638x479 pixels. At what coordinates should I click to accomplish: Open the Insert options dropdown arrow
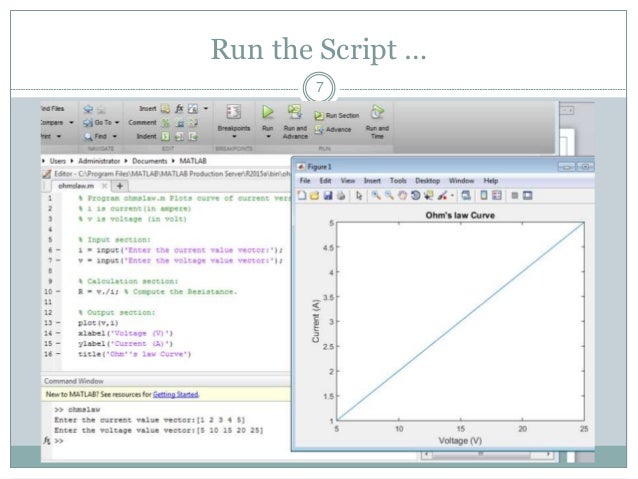point(205,109)
